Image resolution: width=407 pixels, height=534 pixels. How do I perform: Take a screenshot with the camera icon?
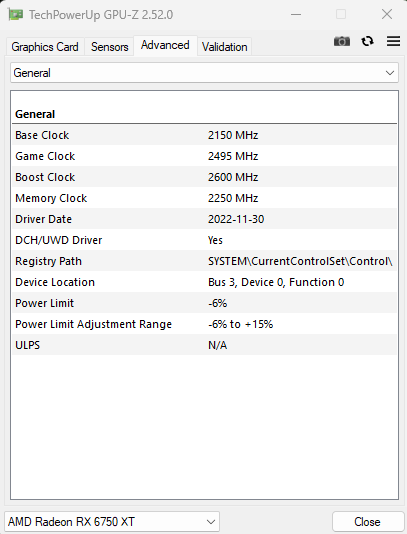pos(342,41)
